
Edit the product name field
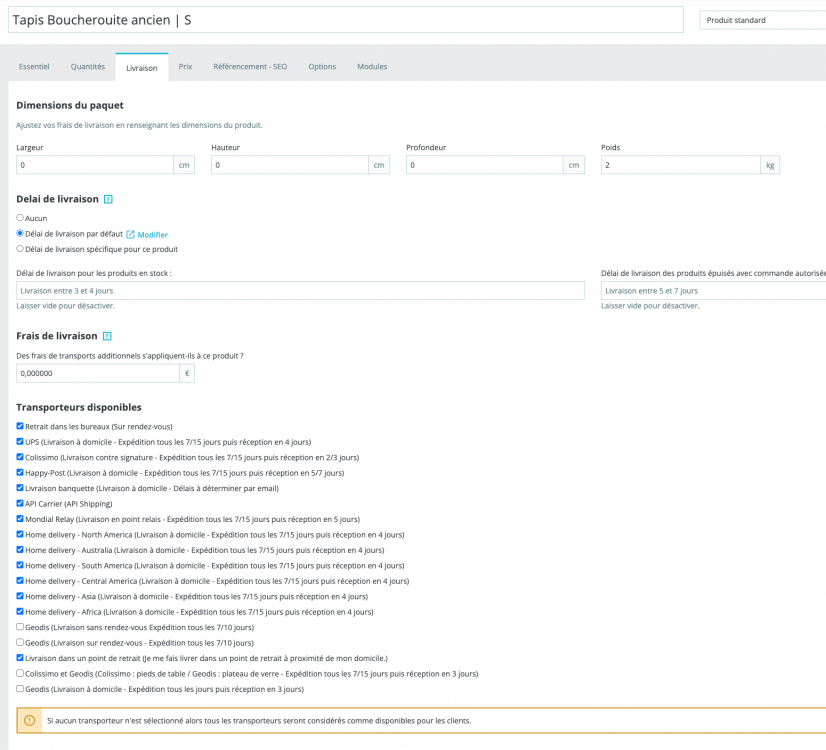coord(346,20)
